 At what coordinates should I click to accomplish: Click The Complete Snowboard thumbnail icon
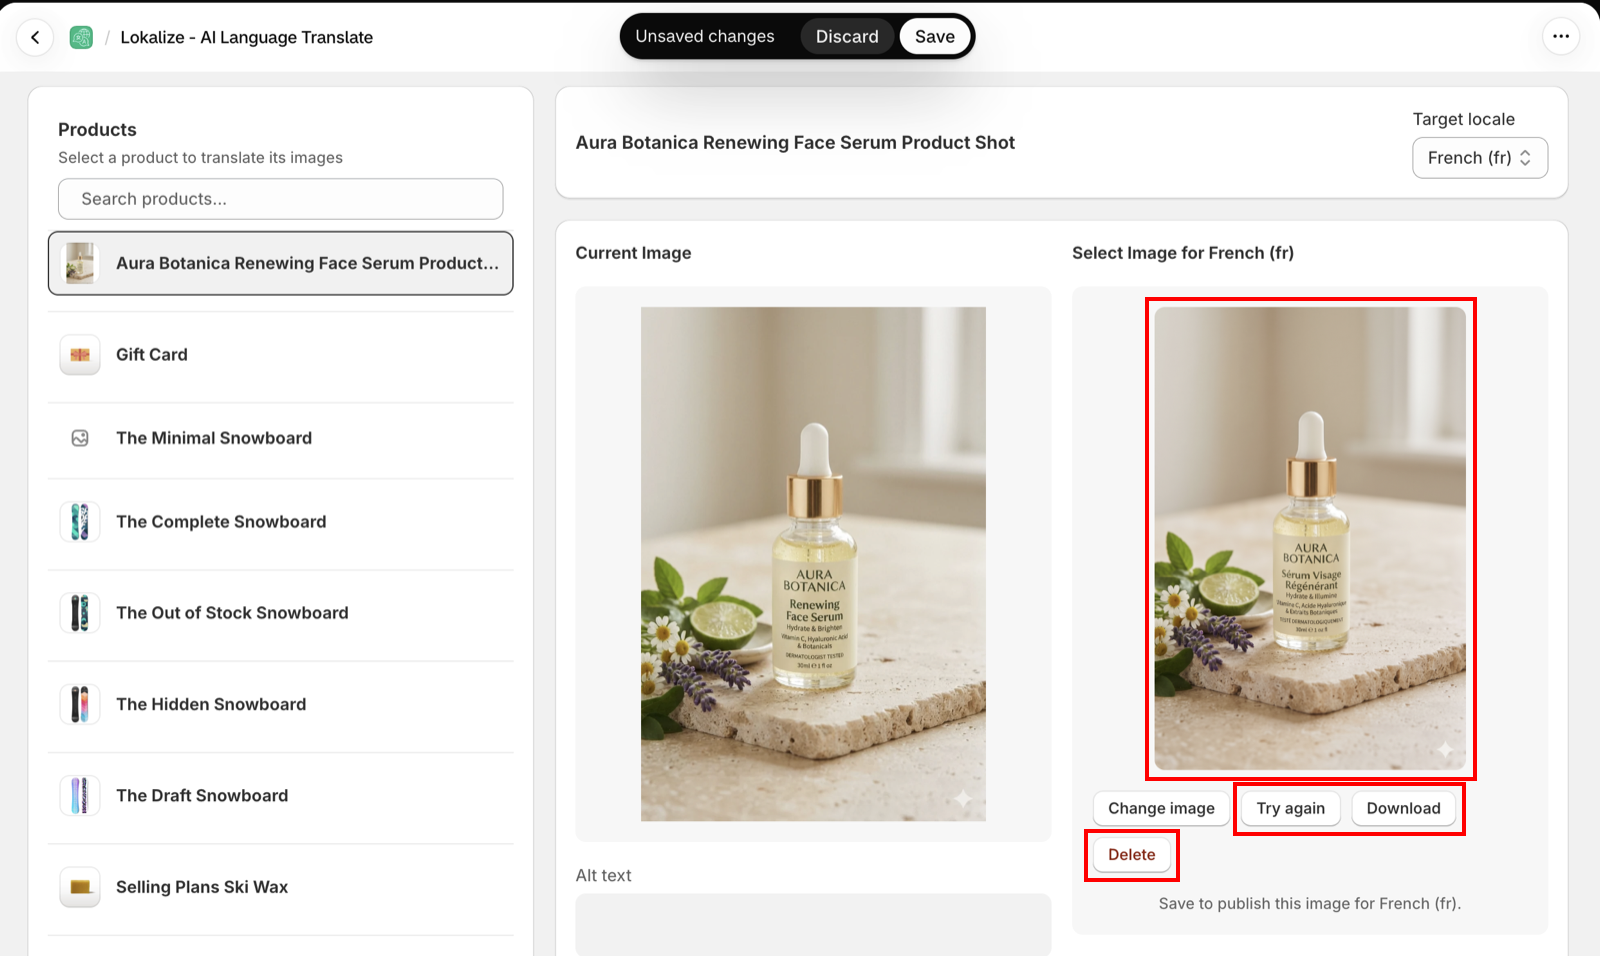[80, 522]
